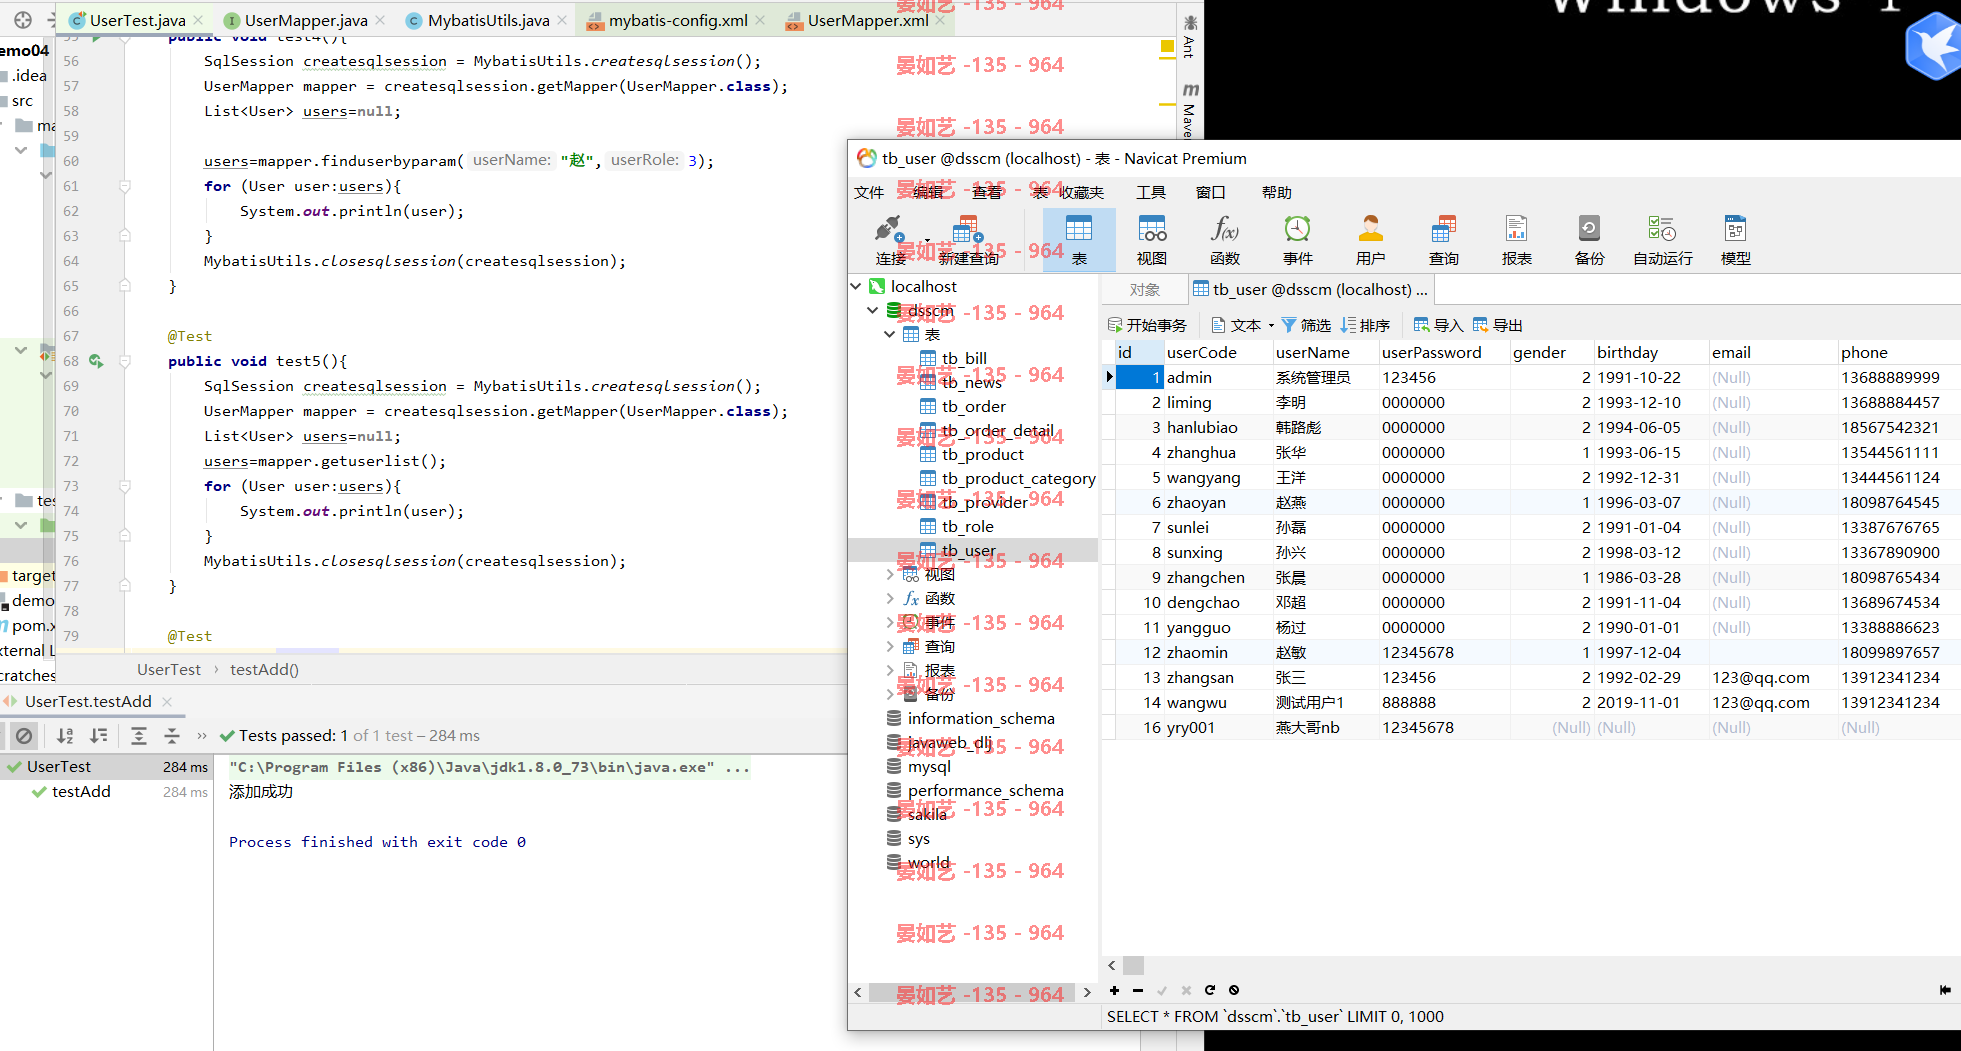Open the 帮助 menu in Navicat
The height and width of the screenshot is (1051, 1961).
point(1277,192)
